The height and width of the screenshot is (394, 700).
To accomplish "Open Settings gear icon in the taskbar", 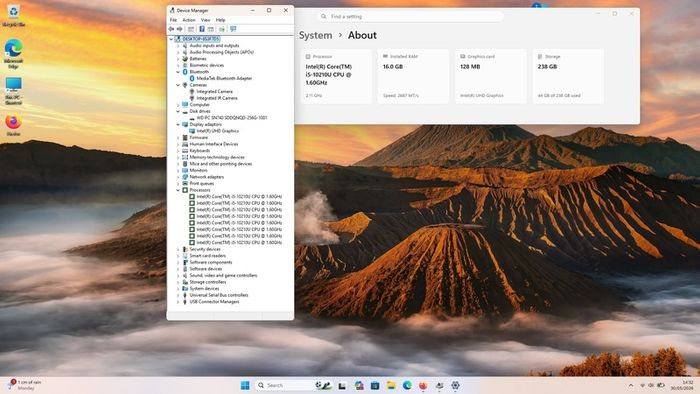I will [455, 385].
